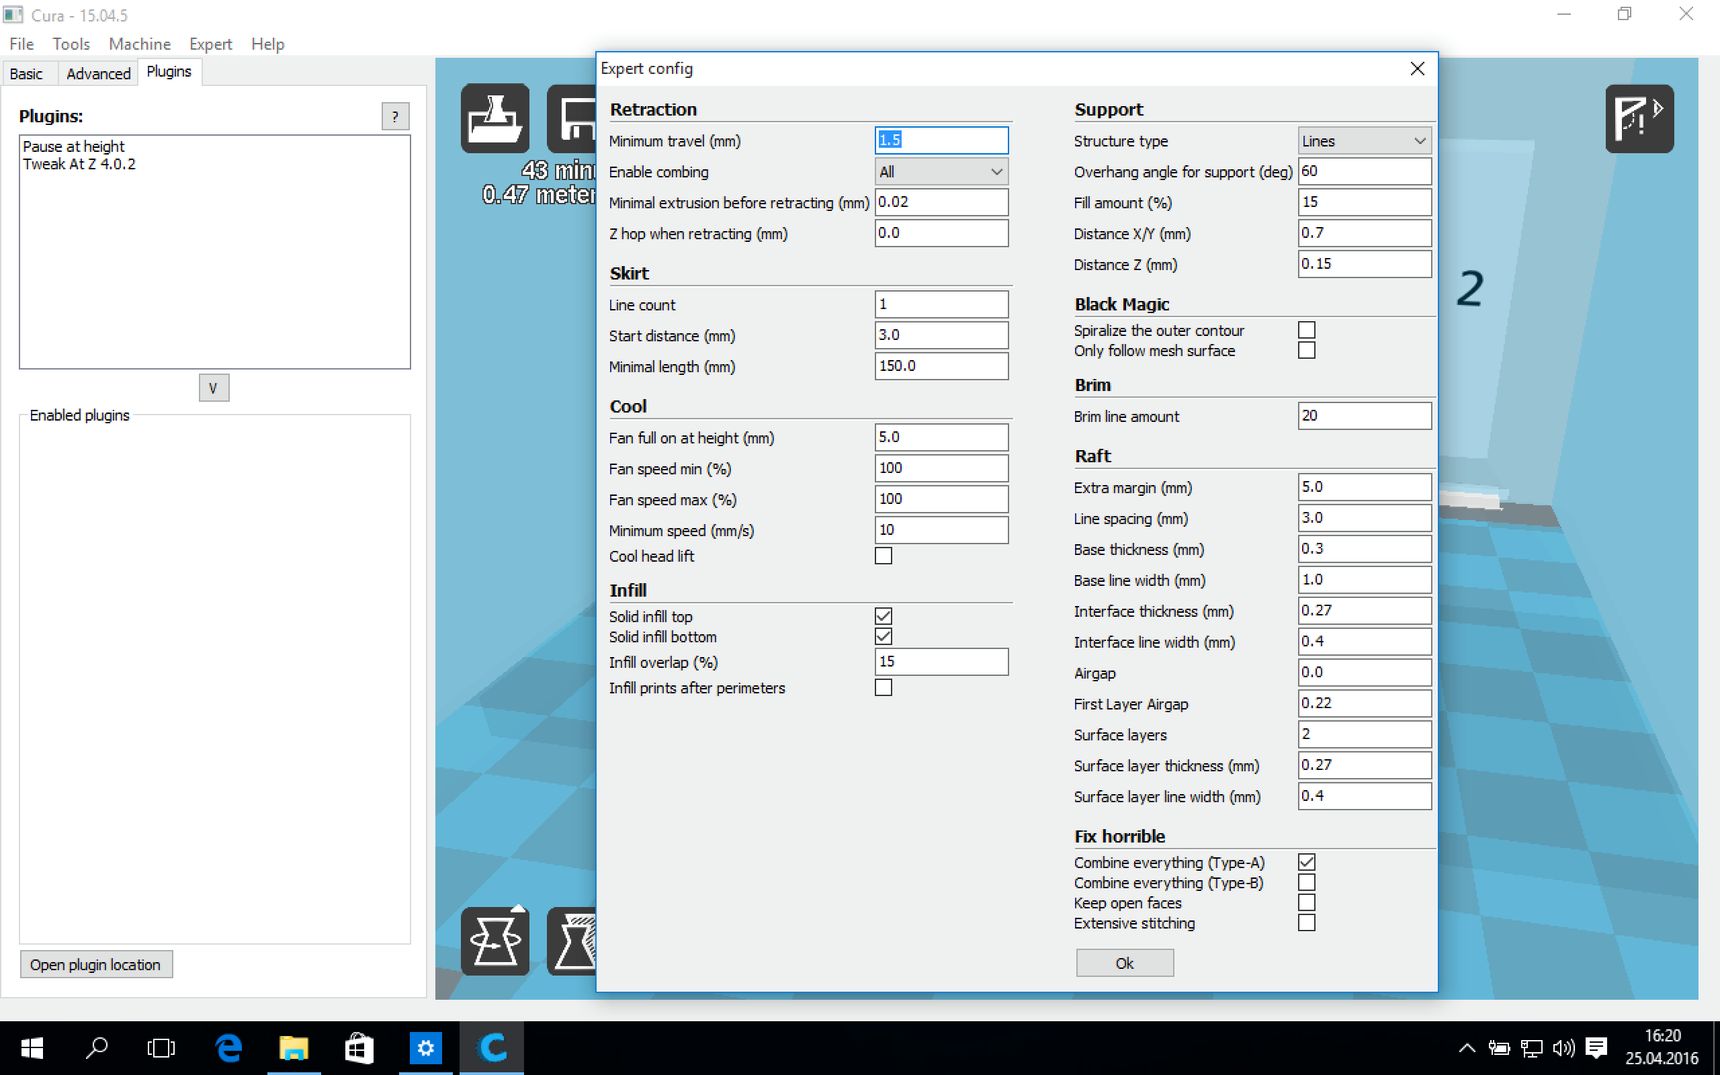Click the plugins help ? button
Viewport: 1720px width, 1075px height.
pos(396,116)
